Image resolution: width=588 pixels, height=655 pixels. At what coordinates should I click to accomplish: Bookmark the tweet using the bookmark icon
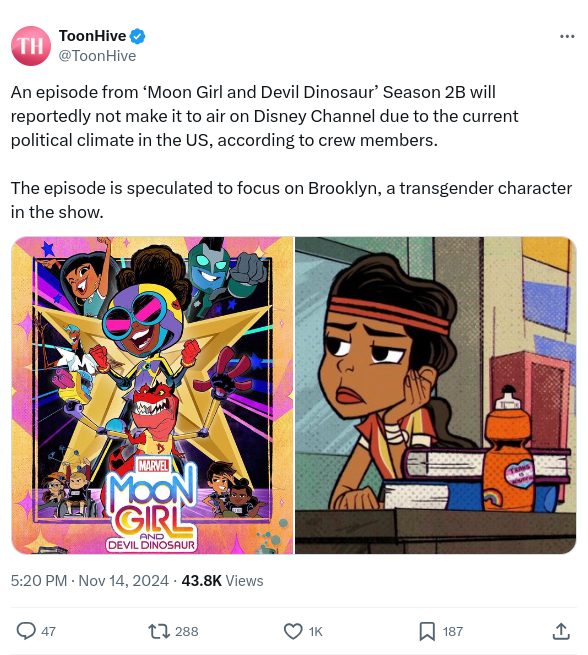(x=427, y=631)
